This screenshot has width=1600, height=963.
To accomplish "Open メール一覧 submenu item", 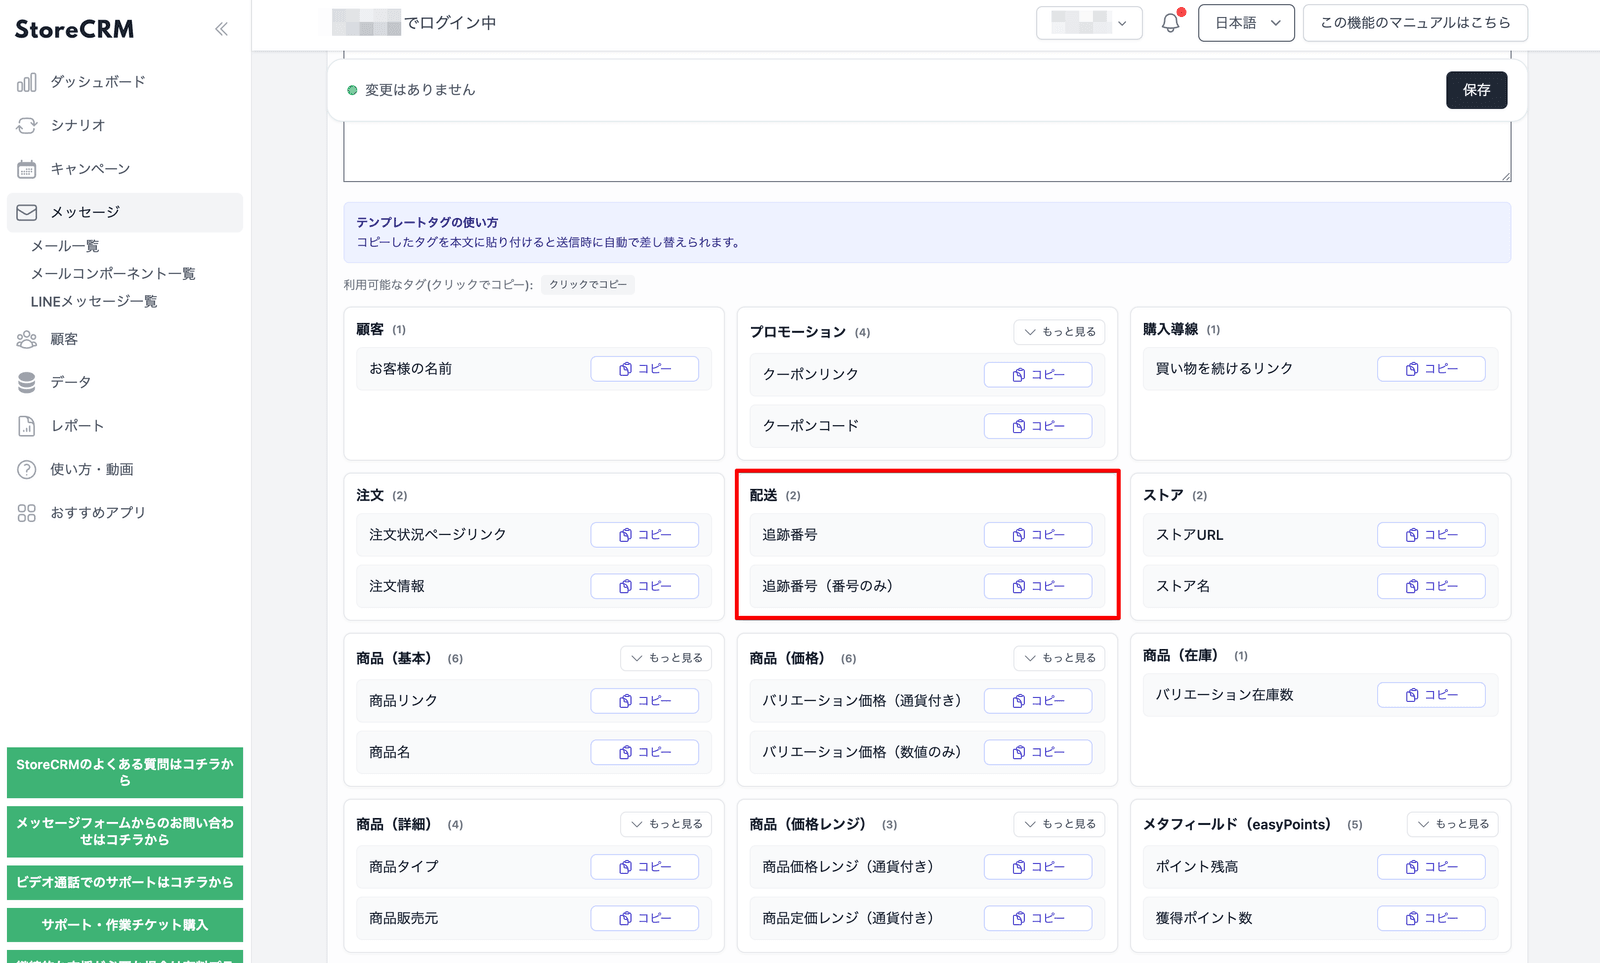I will 65,246.
